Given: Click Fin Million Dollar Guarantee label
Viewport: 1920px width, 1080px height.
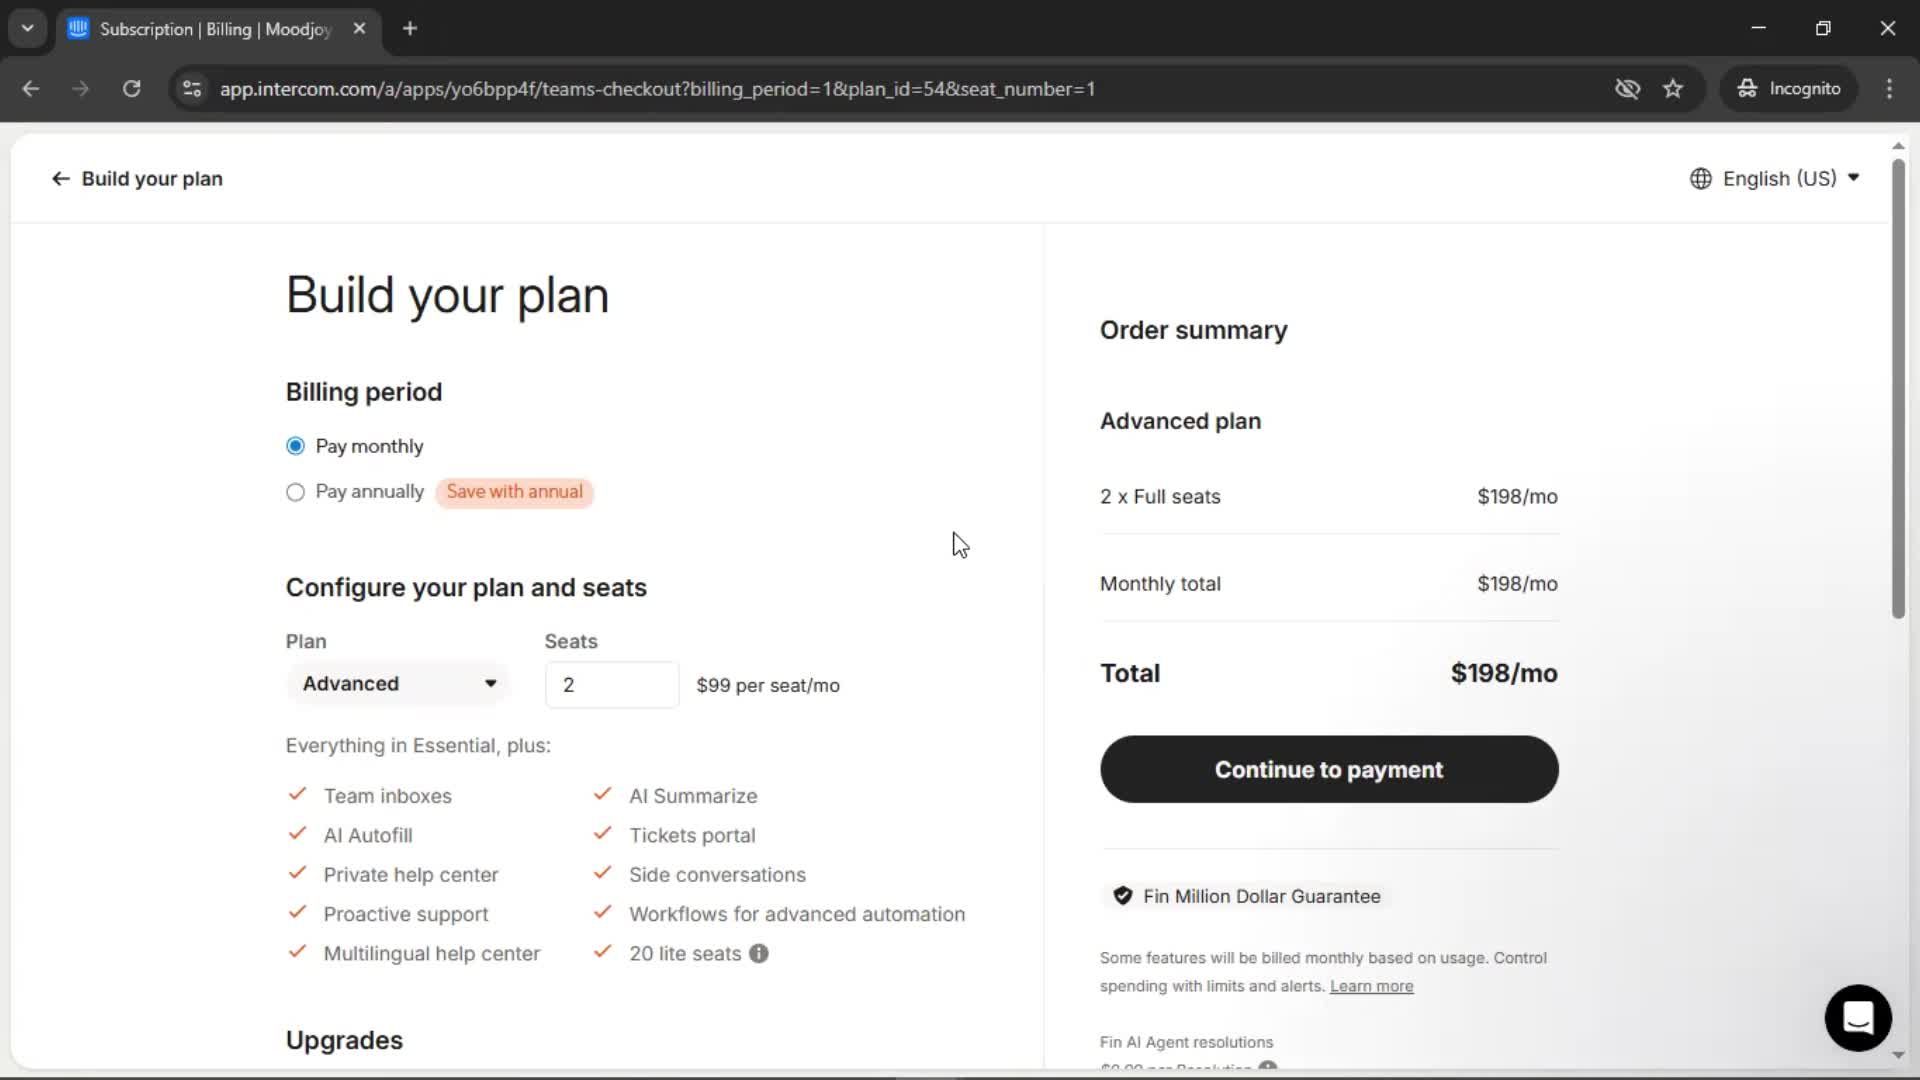Looking at the screenshot, I should point(1262,897).
